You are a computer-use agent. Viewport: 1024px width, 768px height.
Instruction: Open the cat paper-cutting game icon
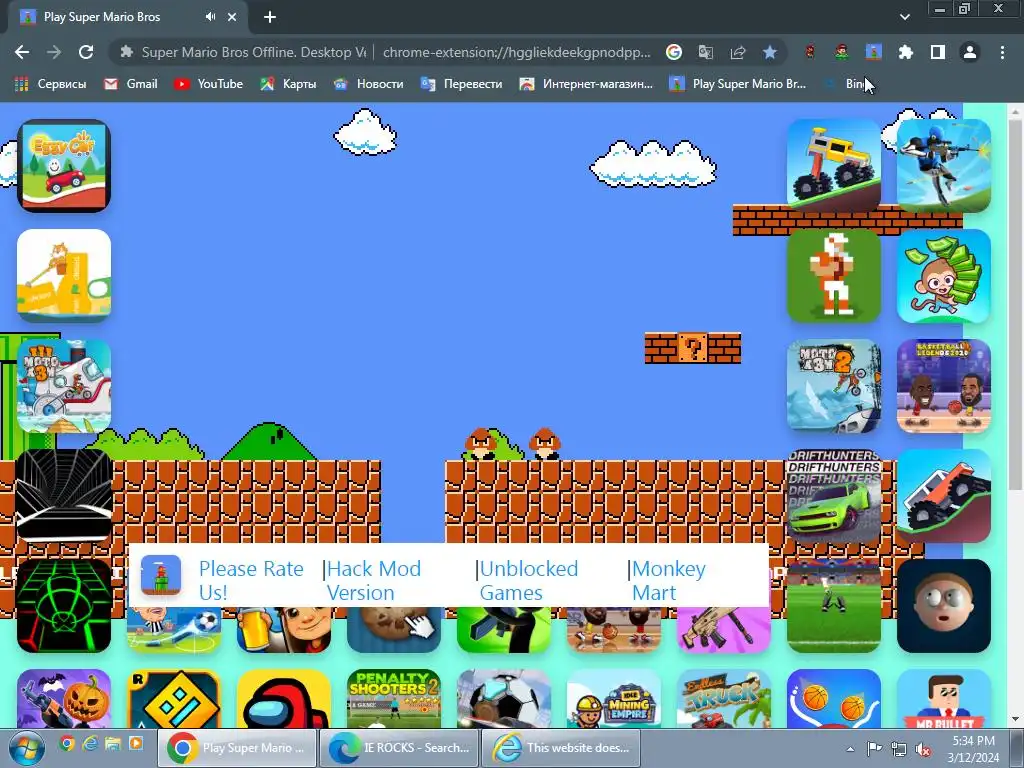point(64,276)
